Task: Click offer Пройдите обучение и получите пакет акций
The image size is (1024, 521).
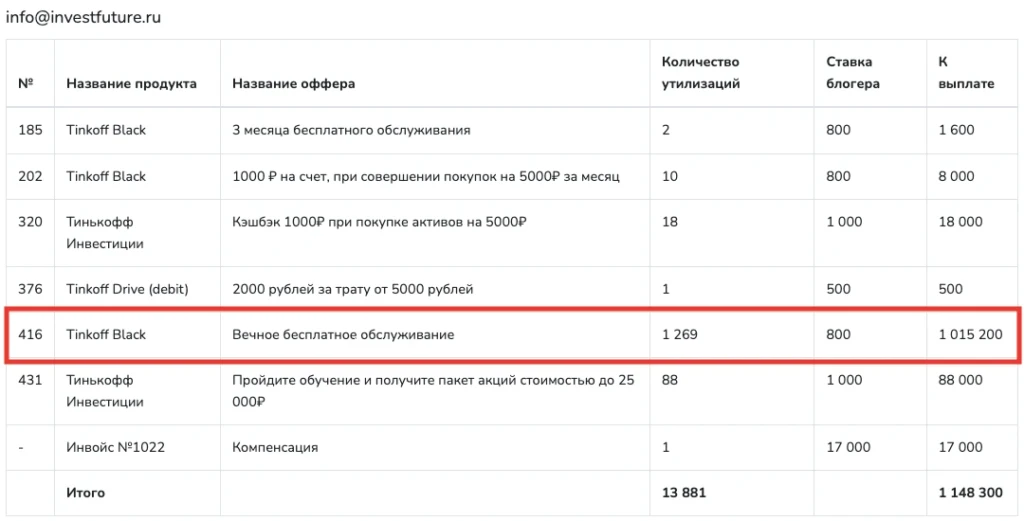Action: (434, 391)
